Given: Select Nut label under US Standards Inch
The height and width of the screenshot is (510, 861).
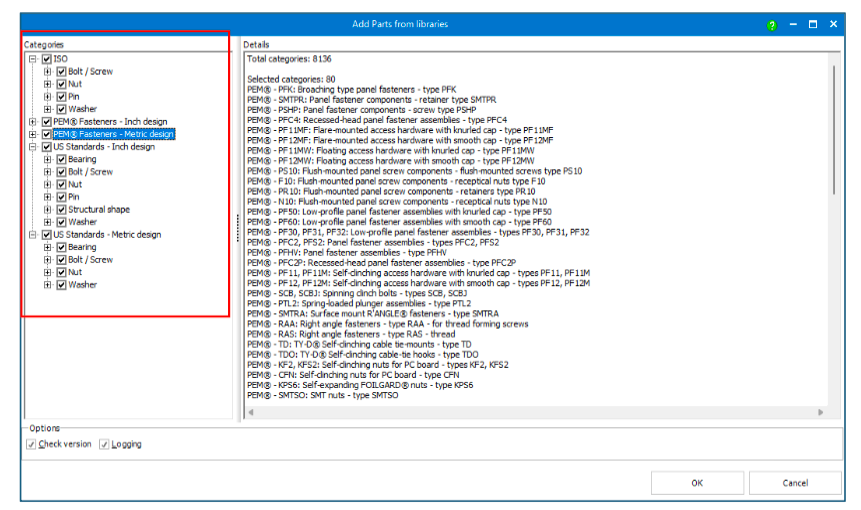Looking at the screenshot, I should tap(75, 184).
